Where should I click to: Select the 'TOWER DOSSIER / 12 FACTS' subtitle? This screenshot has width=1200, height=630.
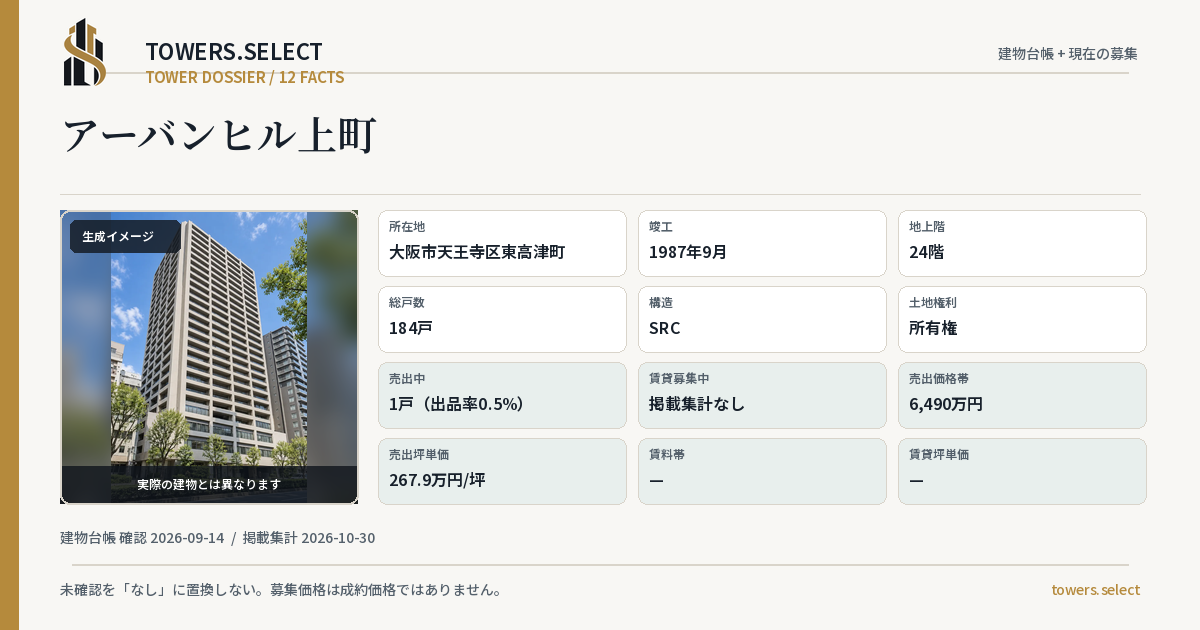[245, 77]
